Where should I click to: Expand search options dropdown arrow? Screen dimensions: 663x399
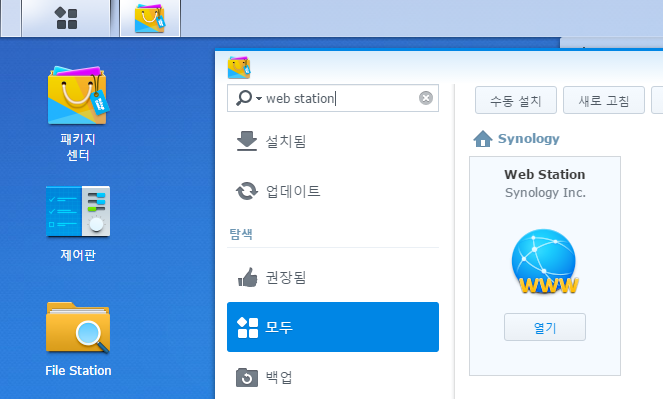(x=259, y=98)
